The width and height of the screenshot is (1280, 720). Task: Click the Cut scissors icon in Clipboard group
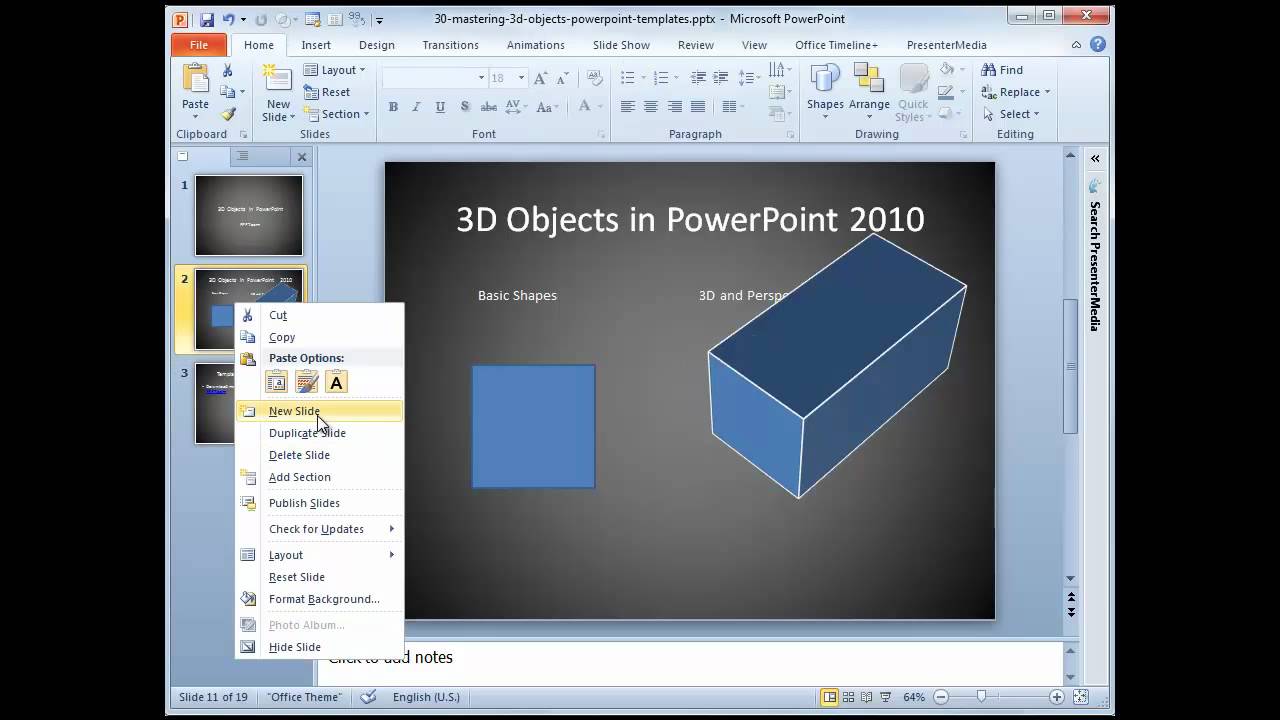point(228,70)
